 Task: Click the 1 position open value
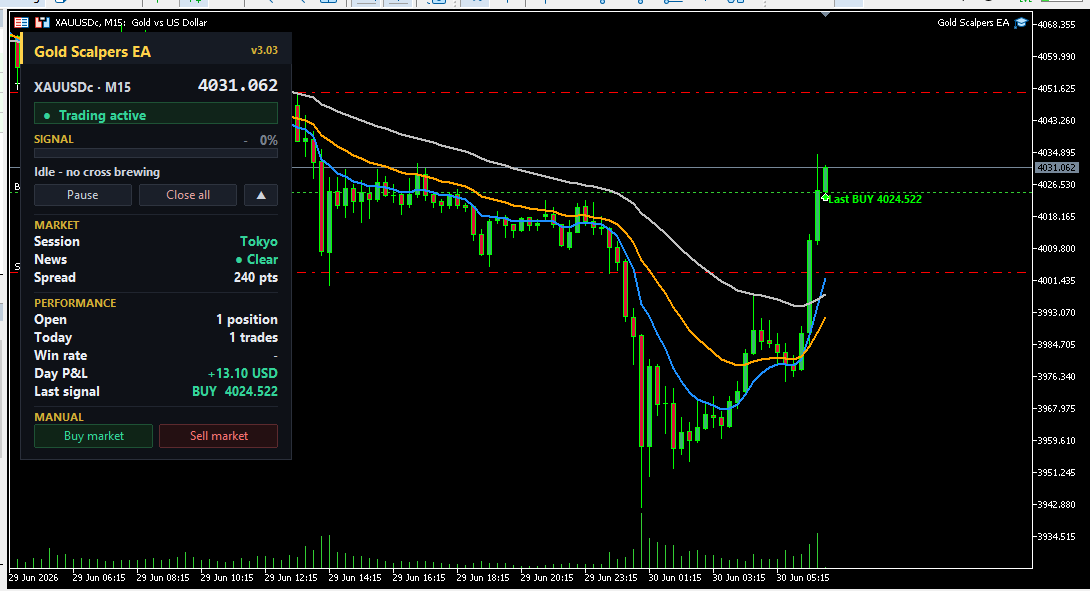(247, 320)
